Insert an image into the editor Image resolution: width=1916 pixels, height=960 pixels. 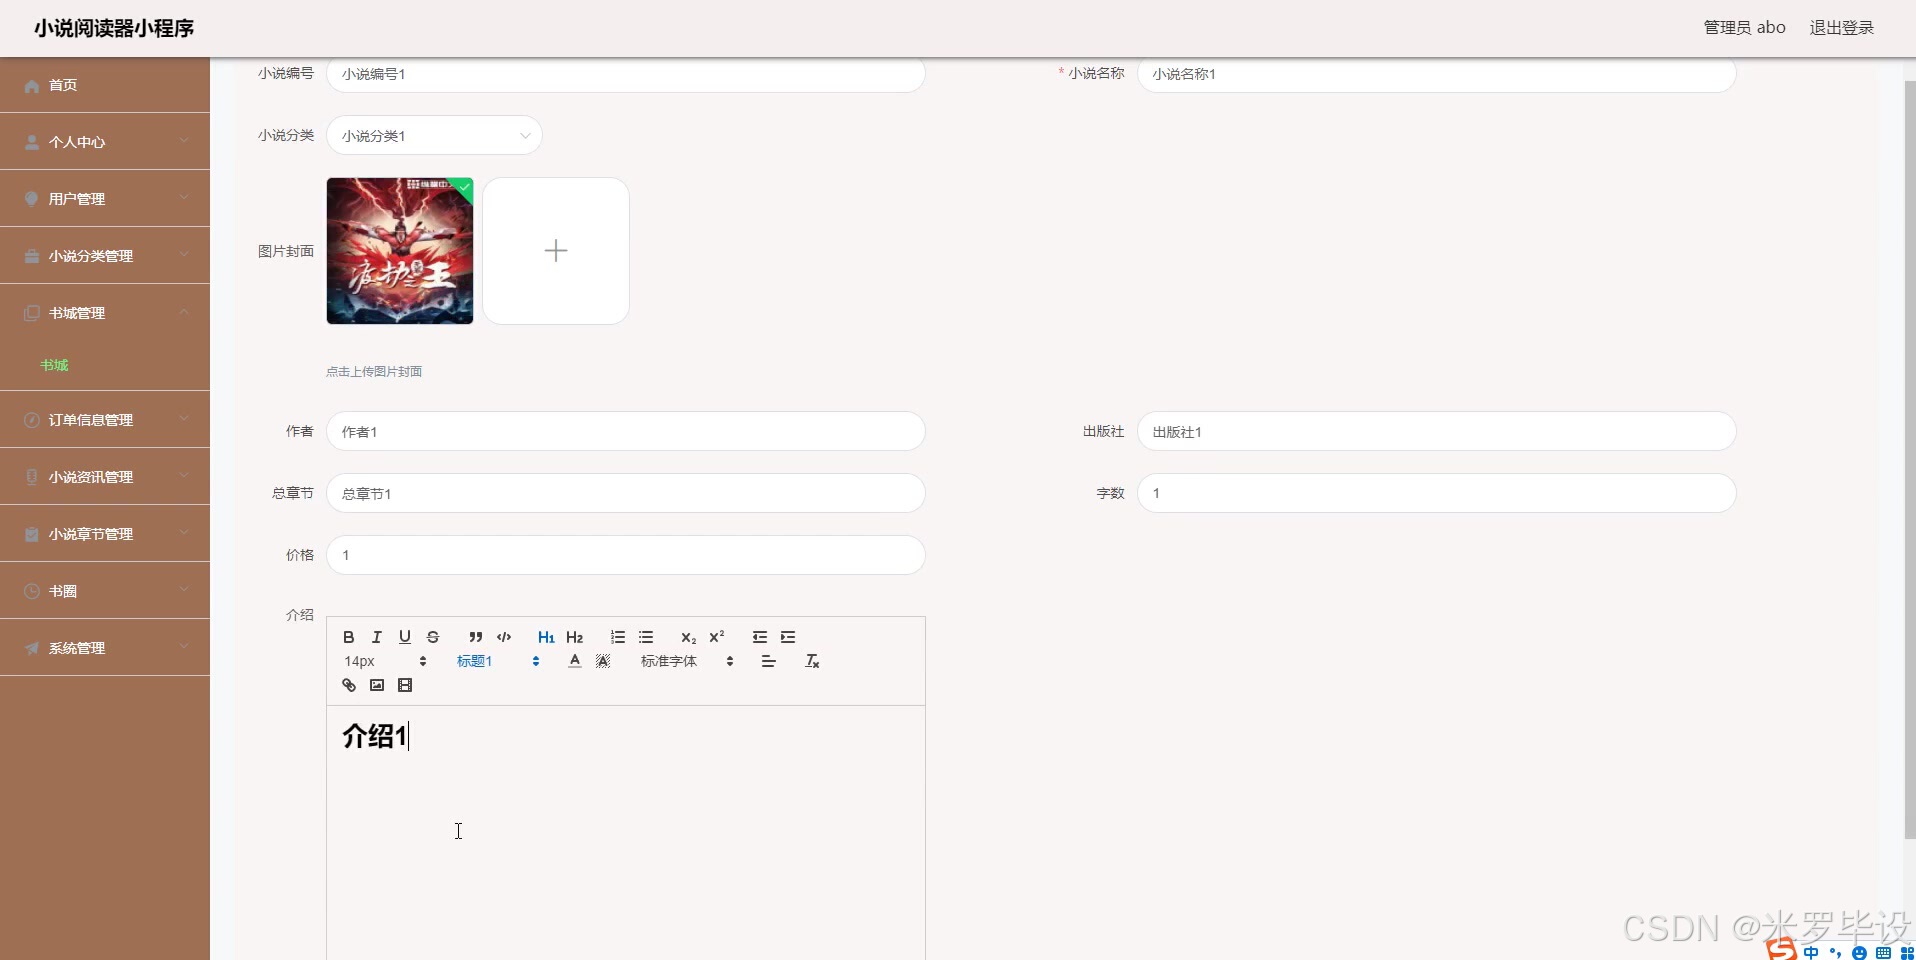[377, 685]
